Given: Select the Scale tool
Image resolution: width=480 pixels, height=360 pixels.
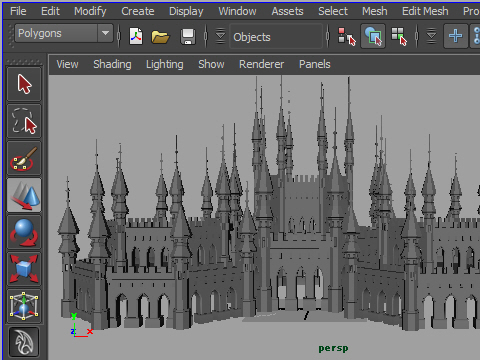Looking at the screenshot, I should tap(24, 269).
